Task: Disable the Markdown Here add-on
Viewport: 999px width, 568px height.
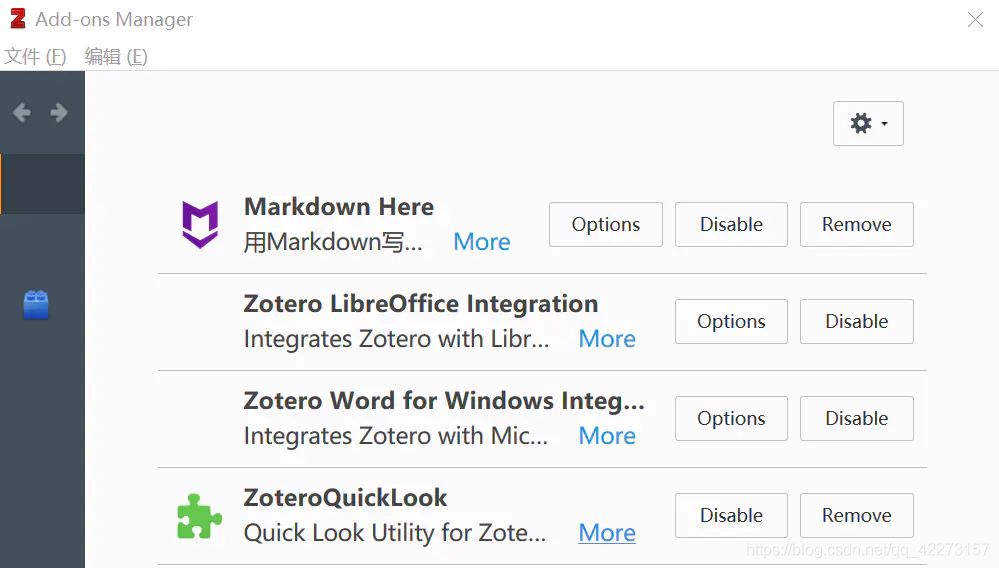Action: tap(731, 225)
